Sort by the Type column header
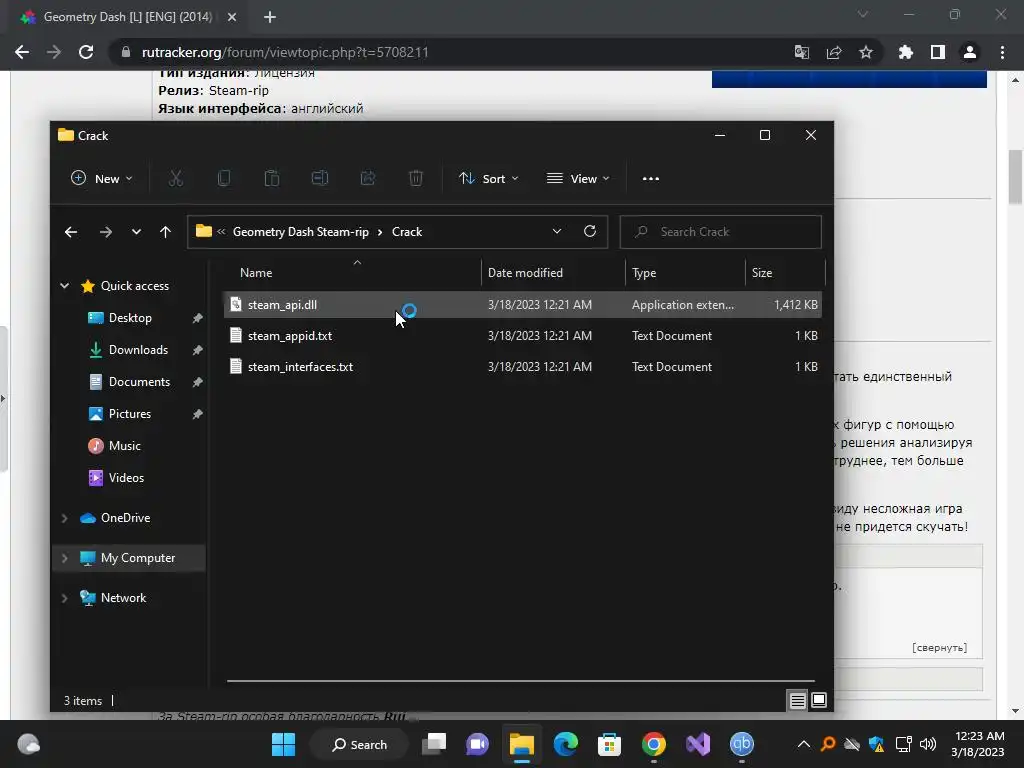Viewport: 1024px width, 768px height. click(685, 272)
